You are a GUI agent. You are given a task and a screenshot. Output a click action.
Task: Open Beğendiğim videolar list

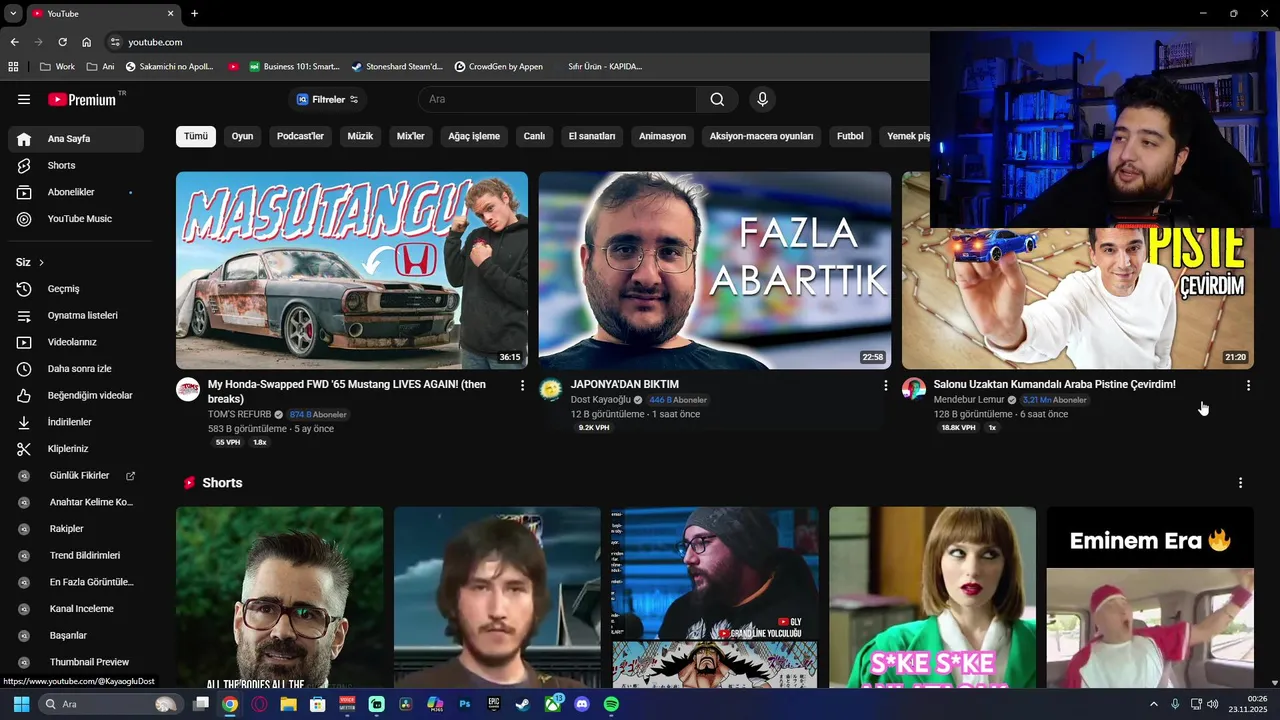tap(76, 395)
